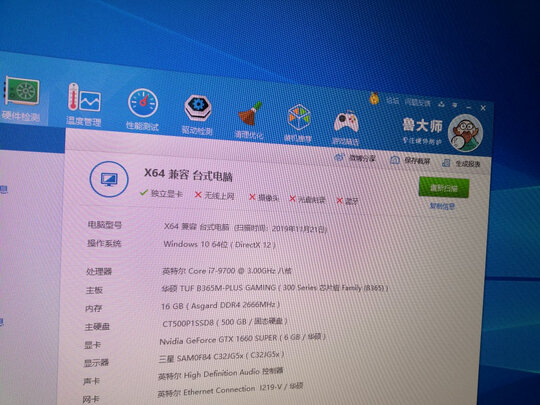Click the round computer monitor icon
The width and height of the screenshot is (540, 405).
pos(109,179)
